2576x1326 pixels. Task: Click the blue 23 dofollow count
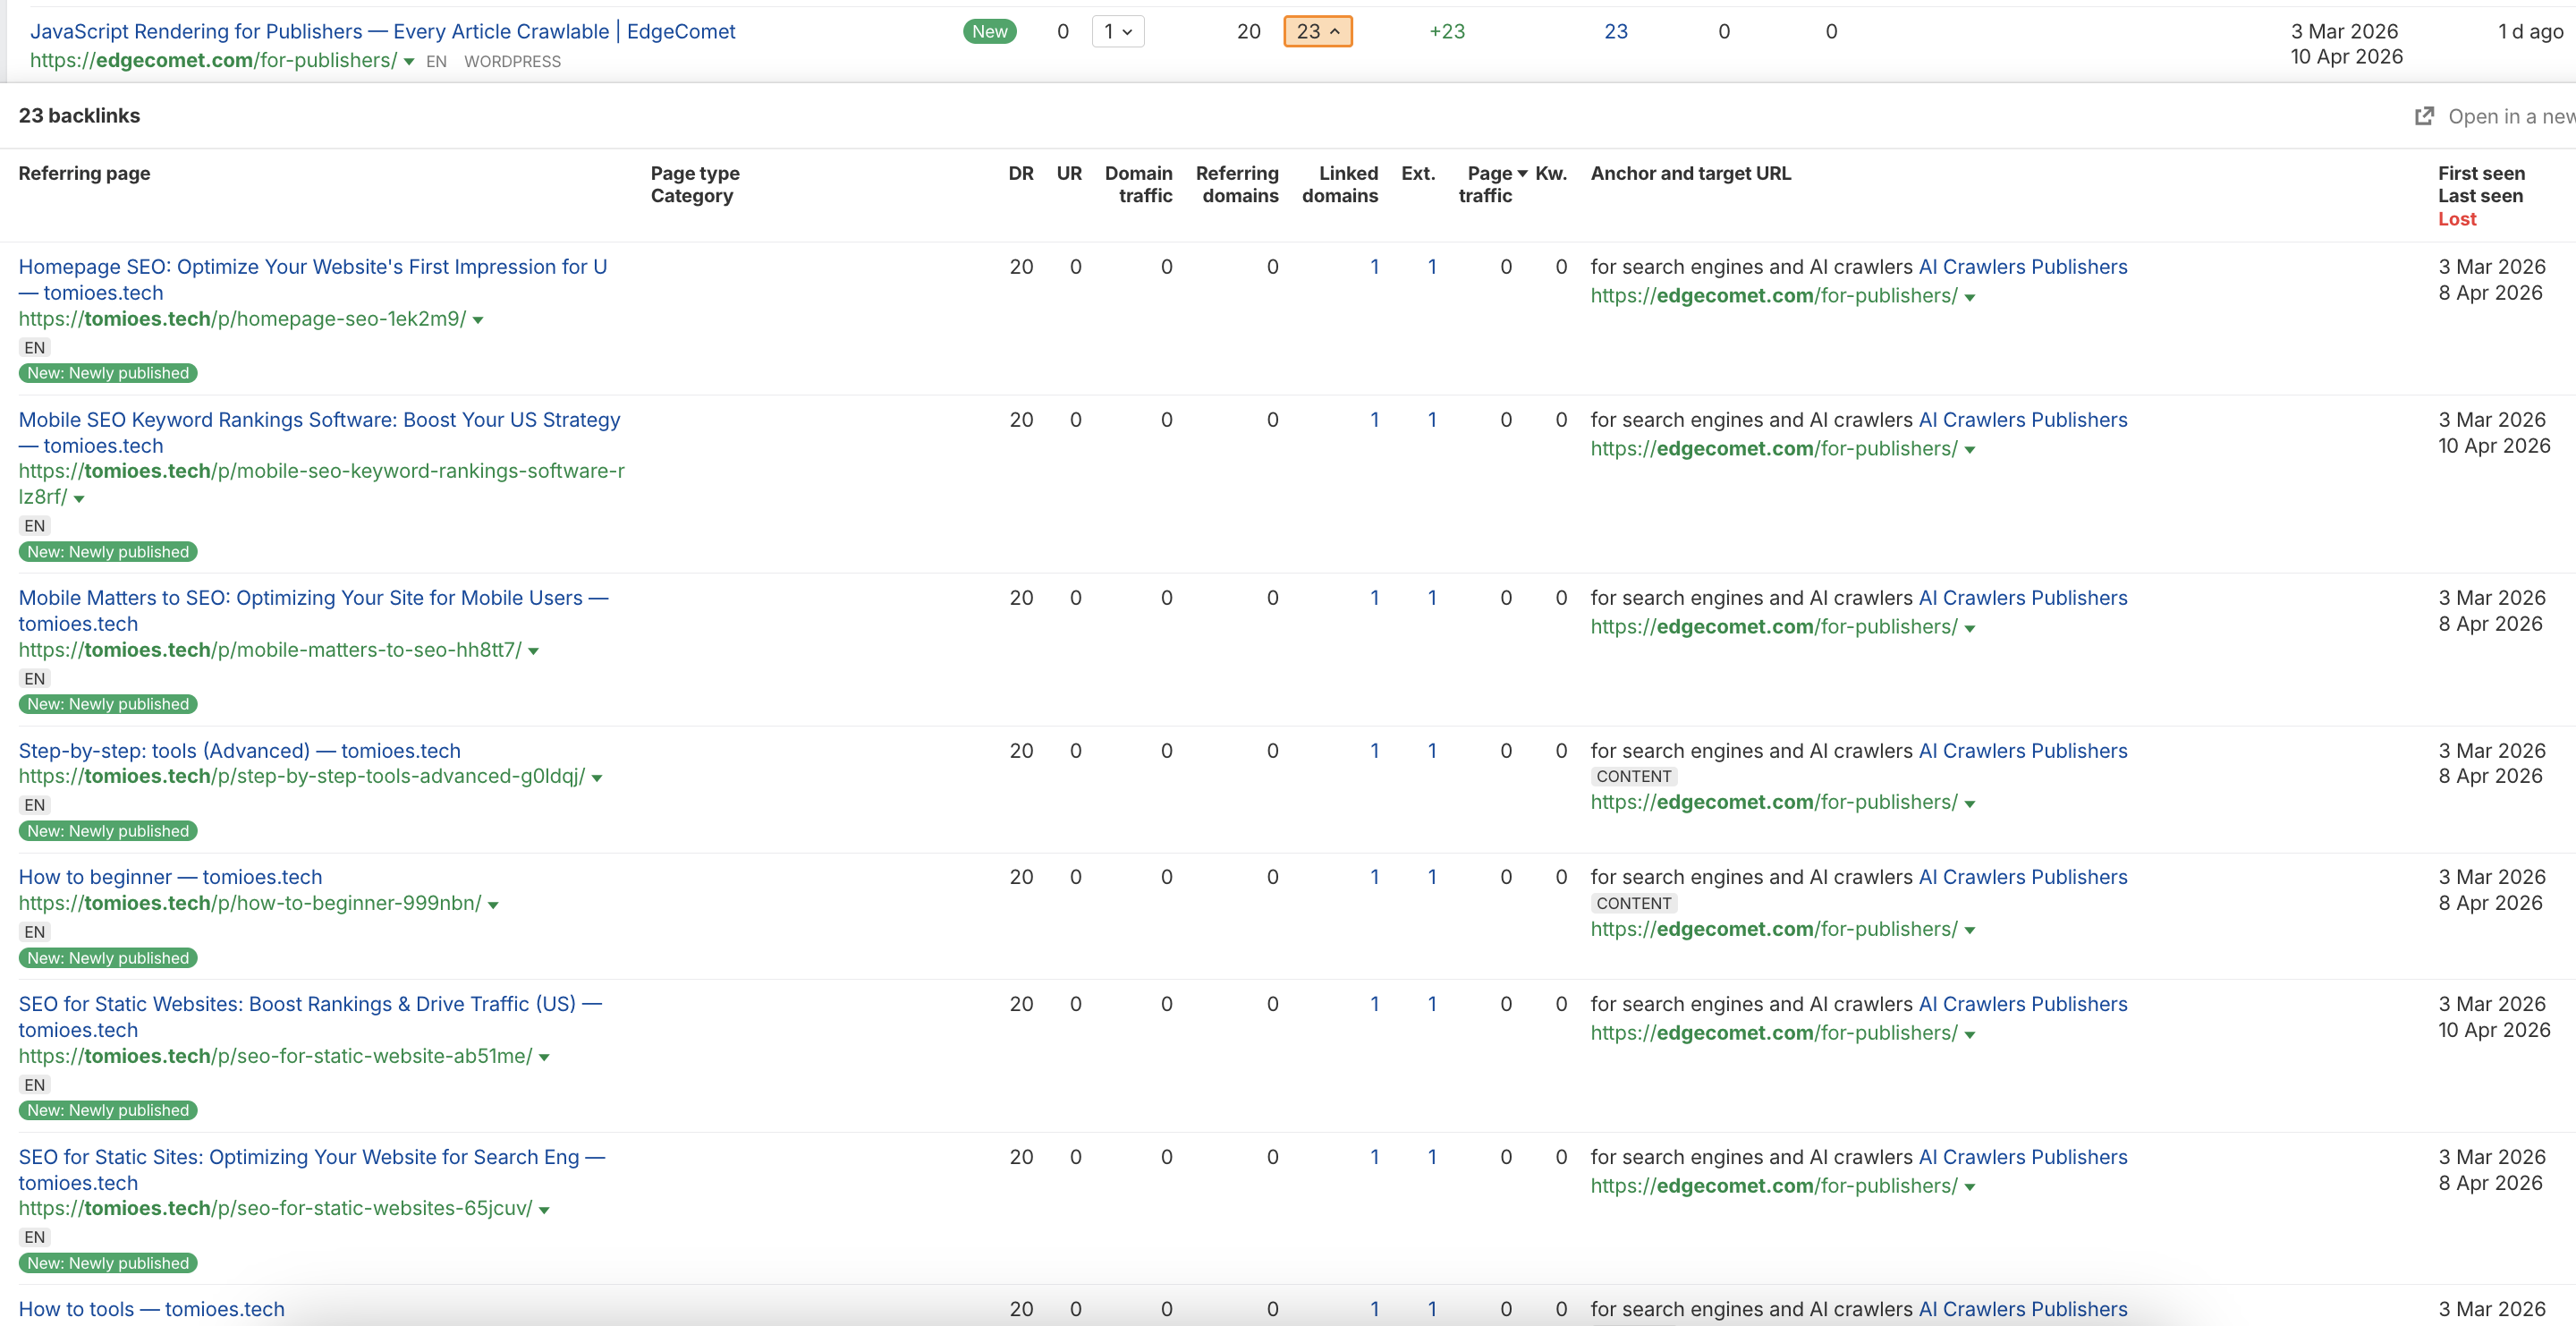pos(1615,31)
